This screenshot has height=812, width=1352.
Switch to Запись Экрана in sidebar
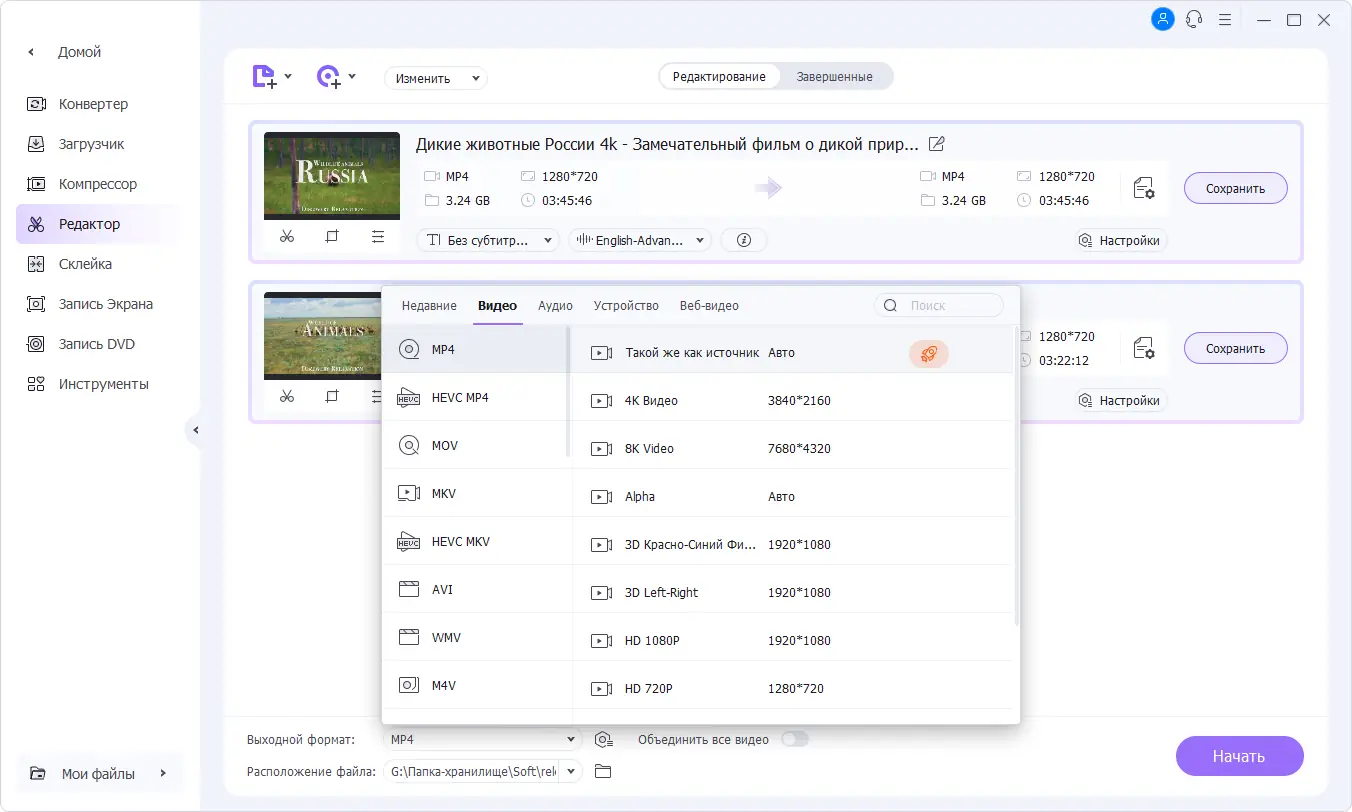pos(106,303)
